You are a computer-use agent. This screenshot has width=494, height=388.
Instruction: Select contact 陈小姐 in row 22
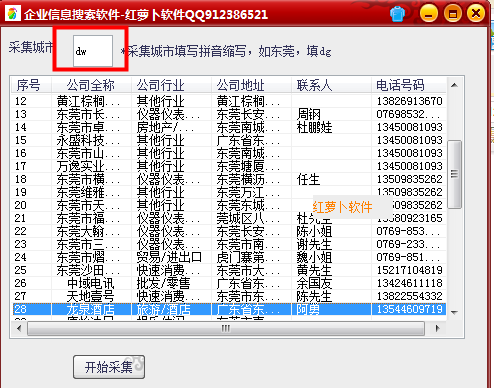(x=314, y=231)
